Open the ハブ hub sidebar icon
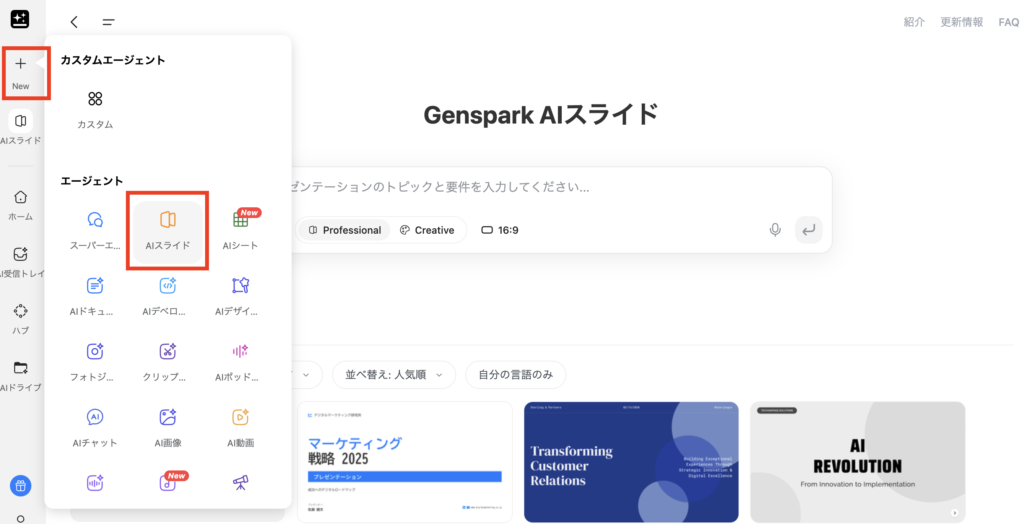1024x524 pixels. tap(20, 317)
